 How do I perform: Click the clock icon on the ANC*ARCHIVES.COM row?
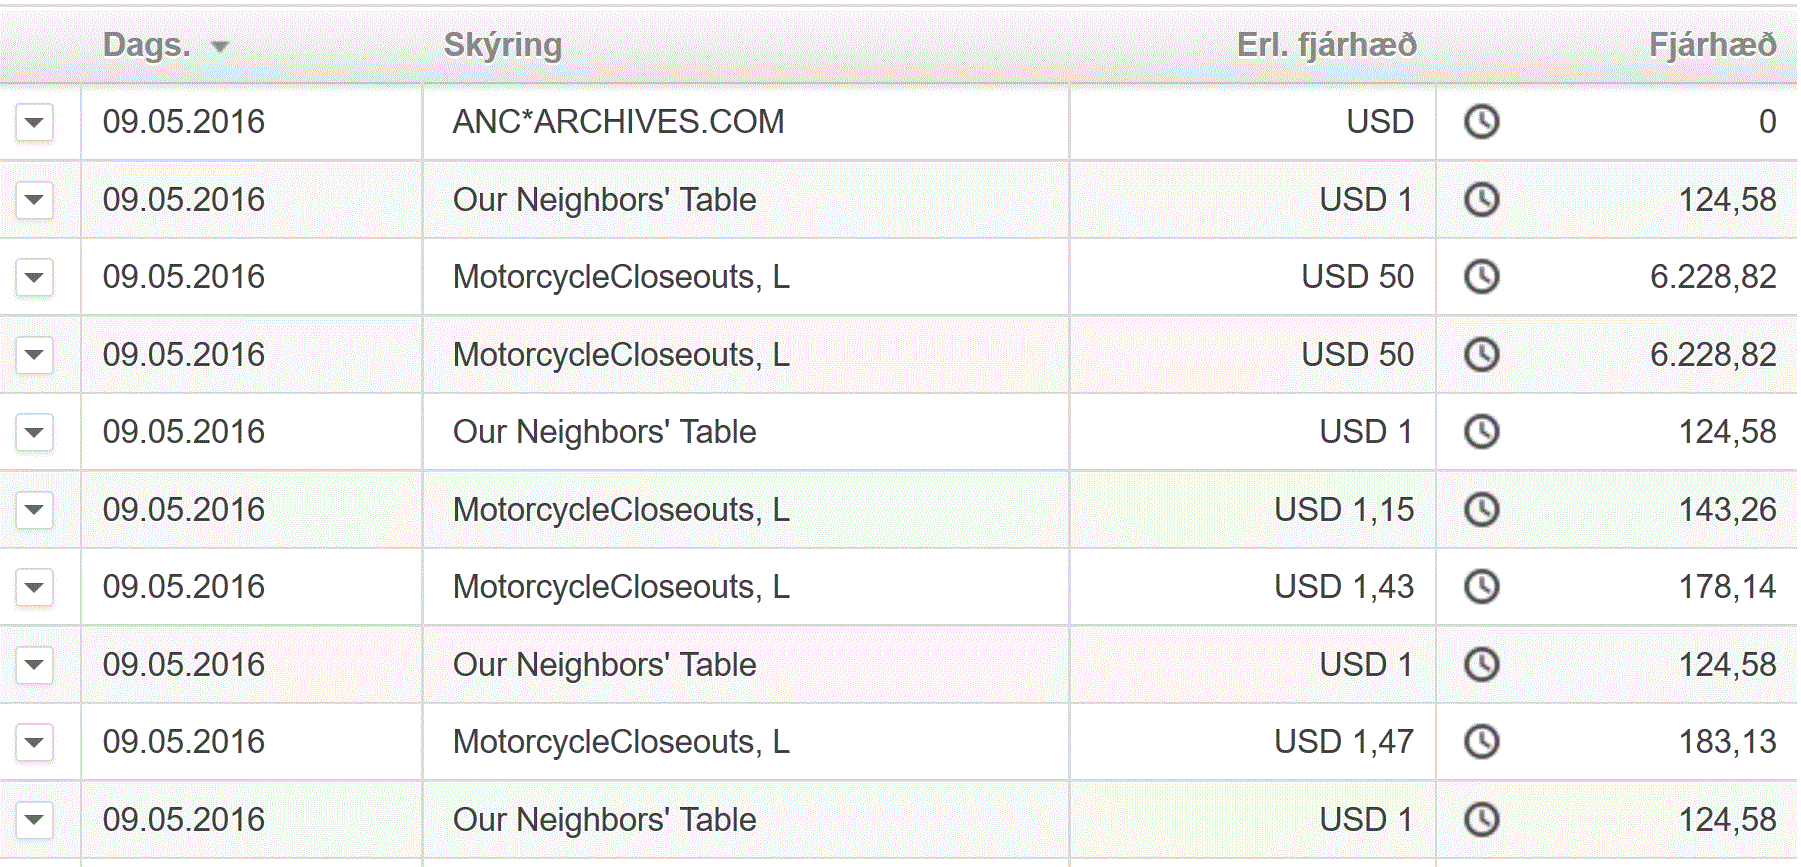[x=1481, y=122]
